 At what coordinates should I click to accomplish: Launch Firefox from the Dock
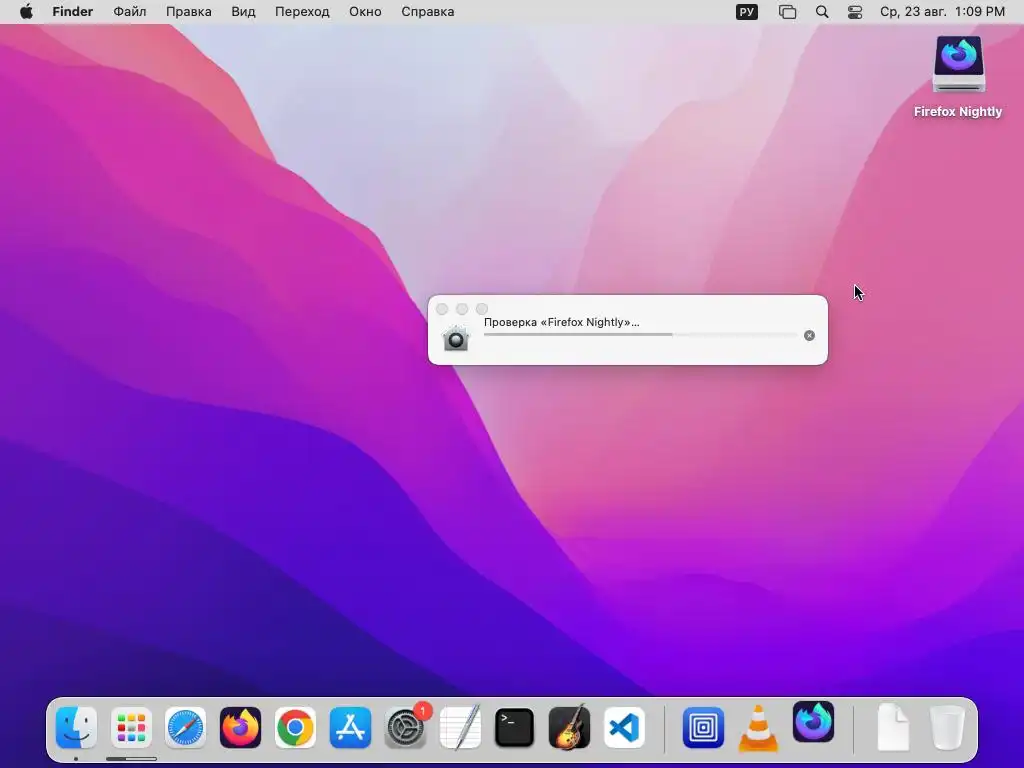click(240, 727)
